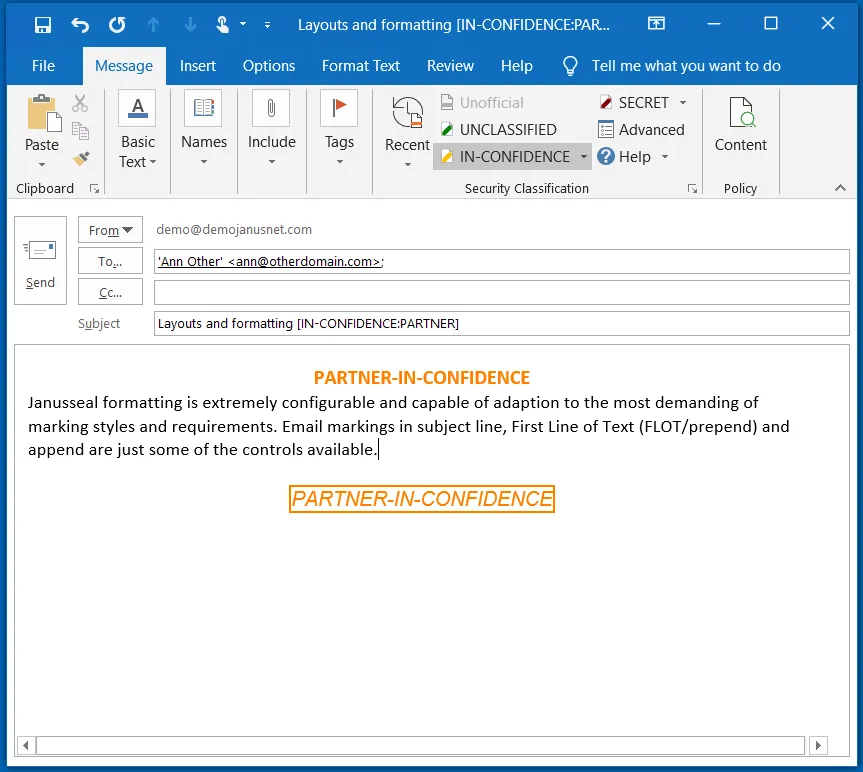
Task: Open the Format Text tab
Action: (x=361, y=66)
